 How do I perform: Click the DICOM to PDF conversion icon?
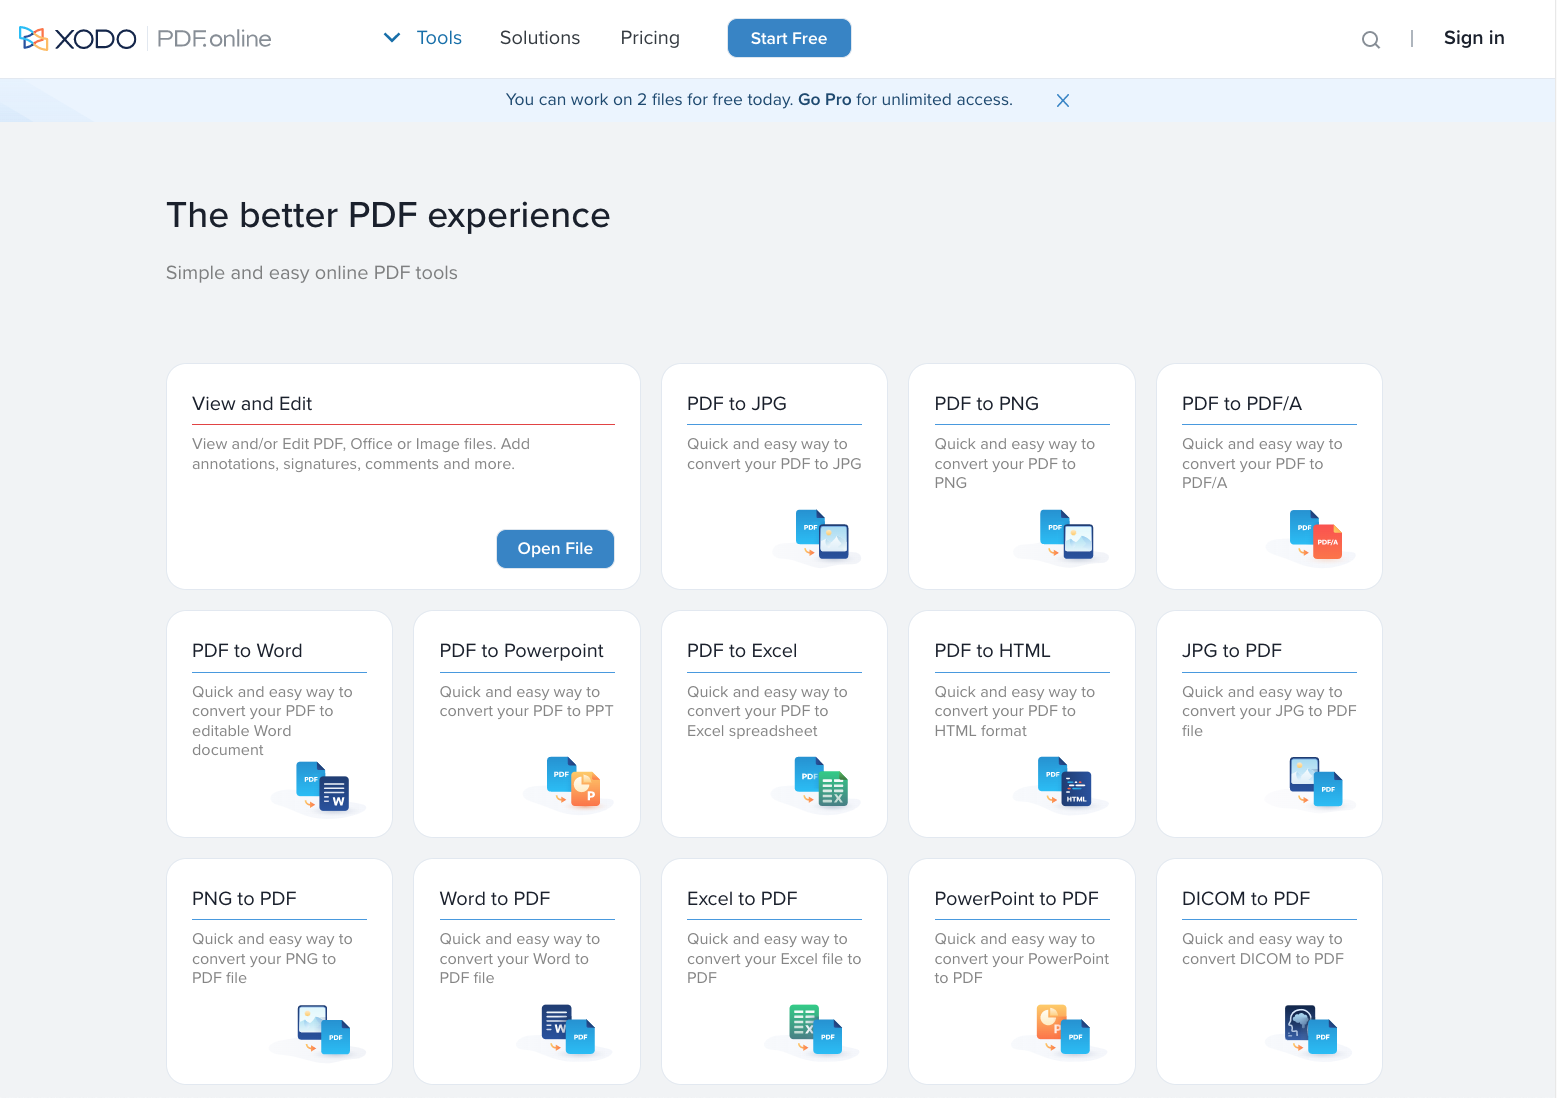[x=1310, y=1030]
